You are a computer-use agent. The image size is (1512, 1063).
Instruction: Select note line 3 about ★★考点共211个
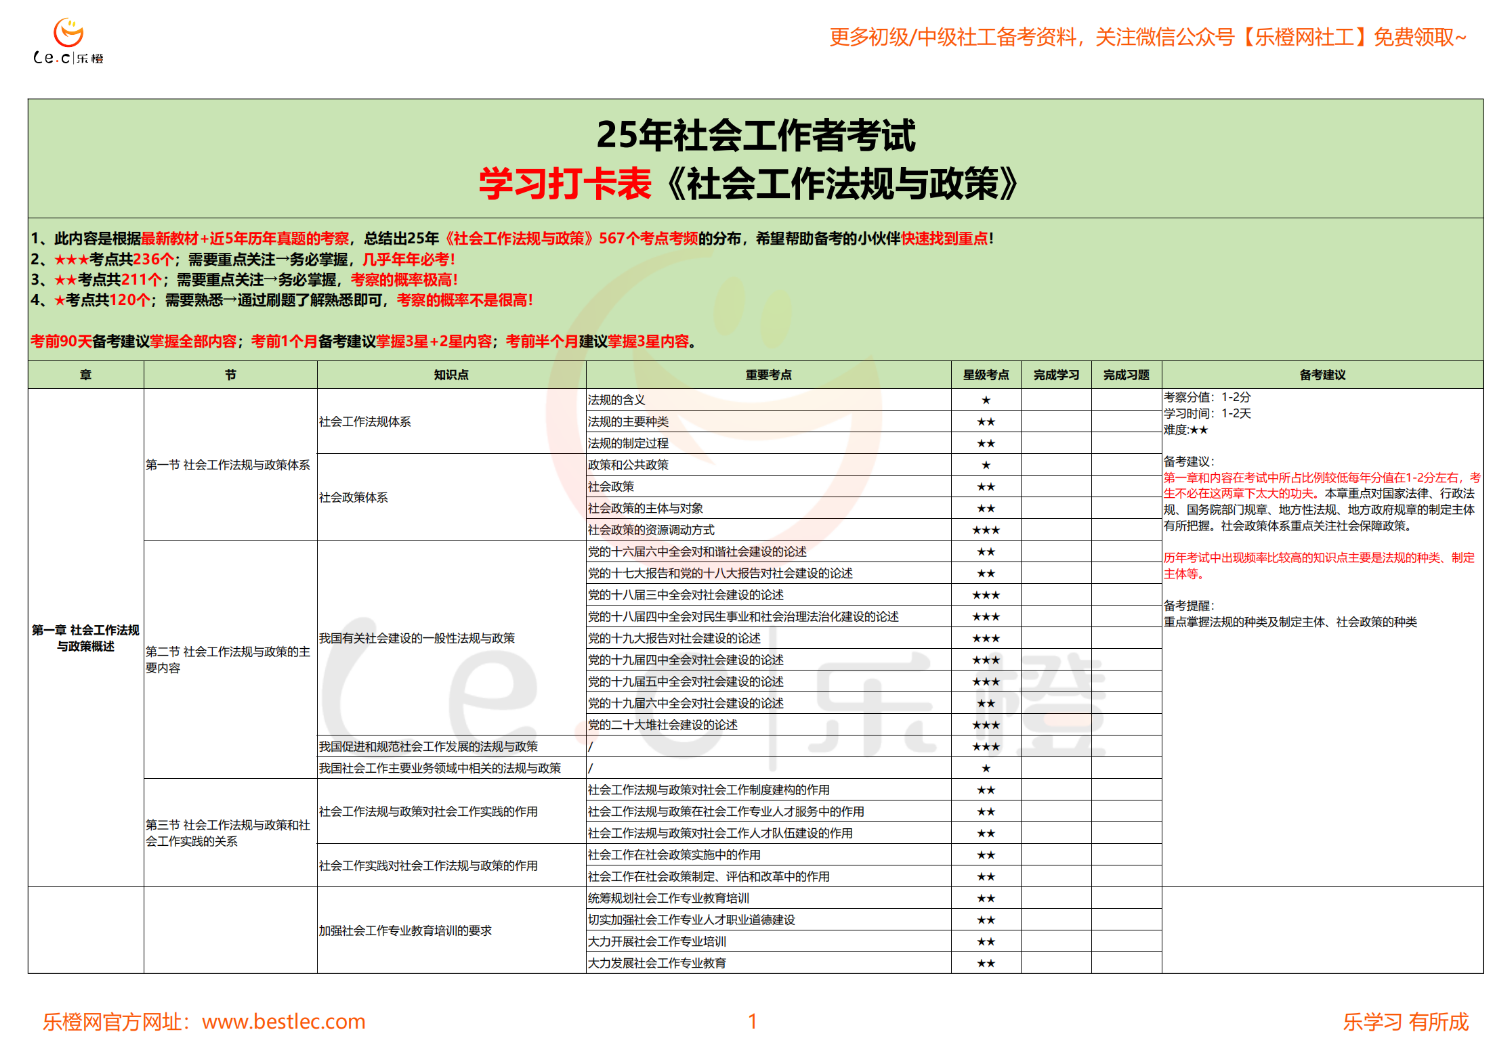coord(244,280)
